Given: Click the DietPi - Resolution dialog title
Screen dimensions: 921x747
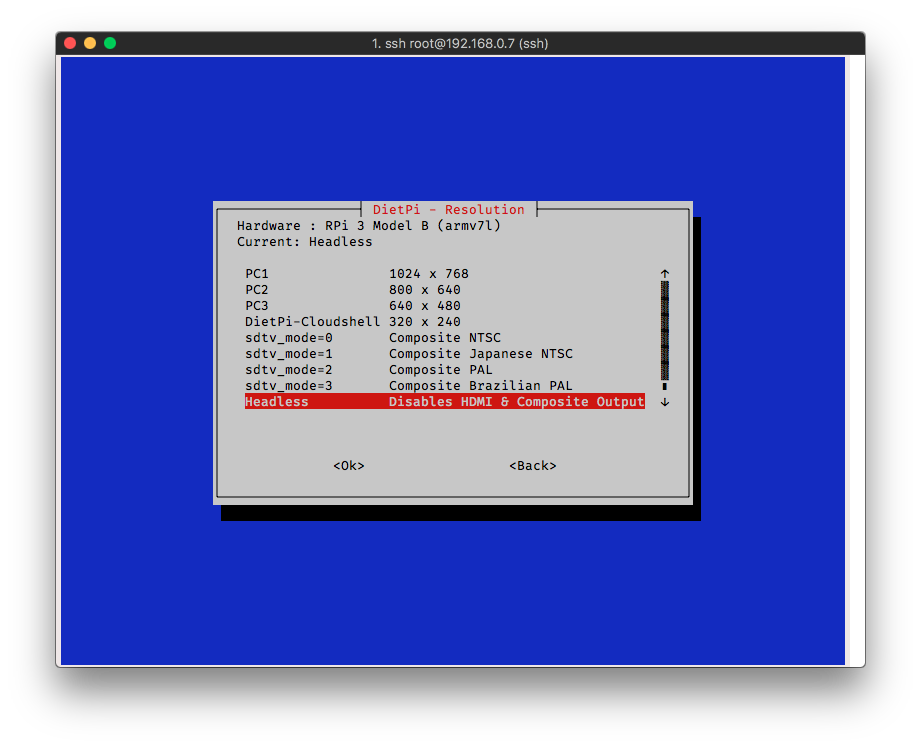Looking at the screenshot, I should point(449,210).
